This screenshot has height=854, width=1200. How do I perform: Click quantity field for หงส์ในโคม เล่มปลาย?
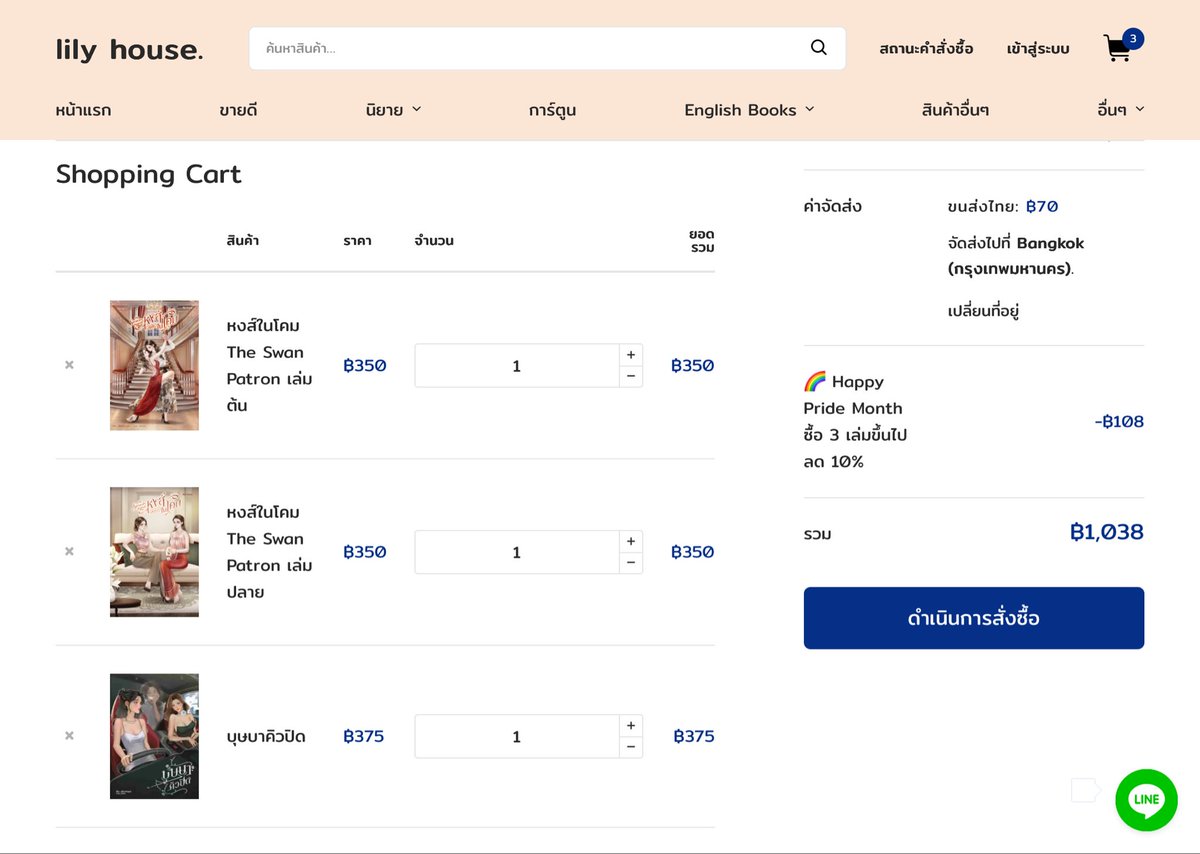(x=517, y=552)
